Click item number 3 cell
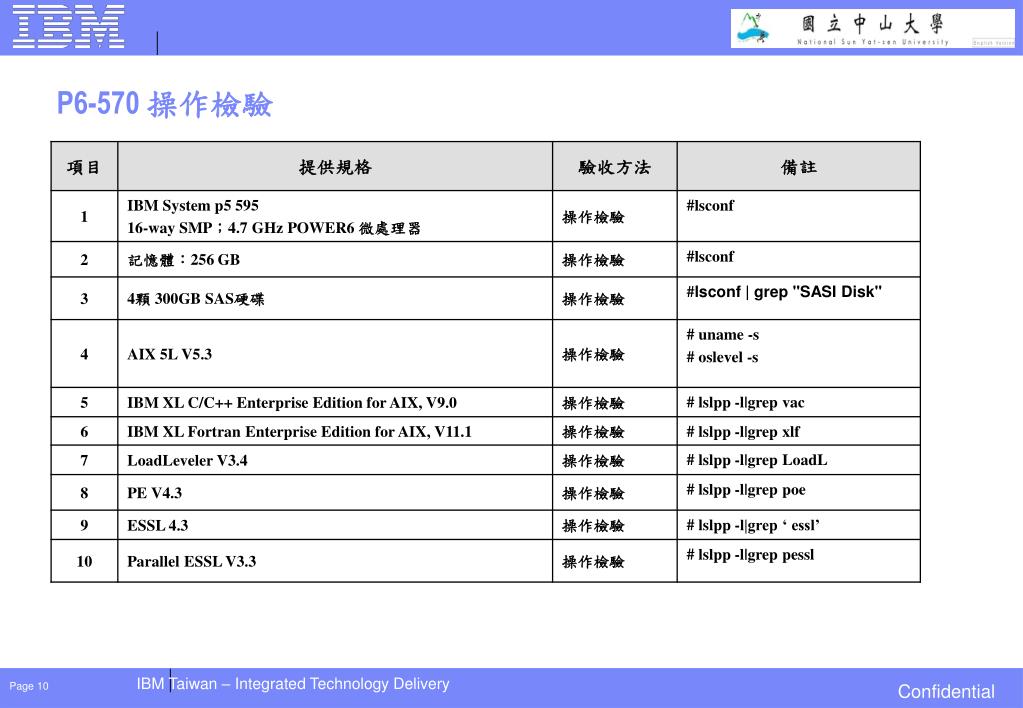1023x708 pixels. tap(84, 299)
